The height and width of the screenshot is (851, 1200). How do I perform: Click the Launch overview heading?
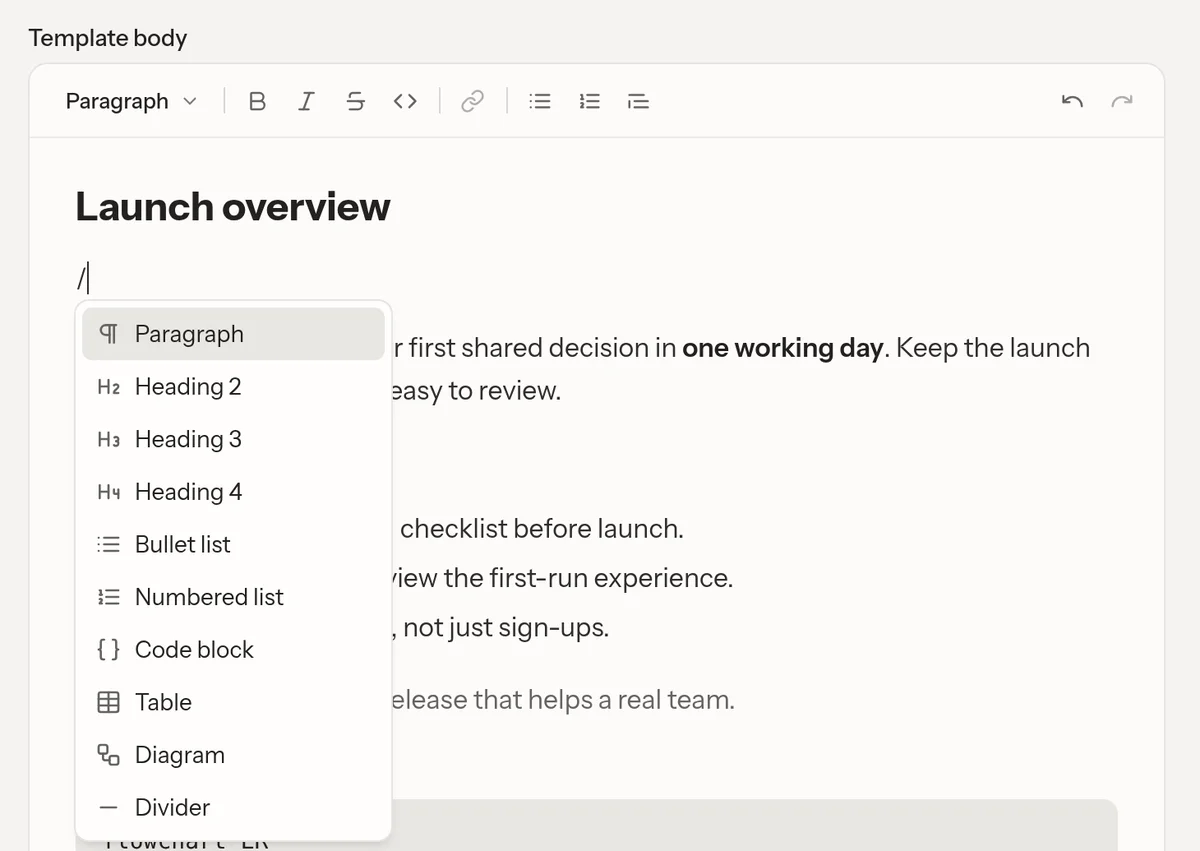(x=233, y=207)
